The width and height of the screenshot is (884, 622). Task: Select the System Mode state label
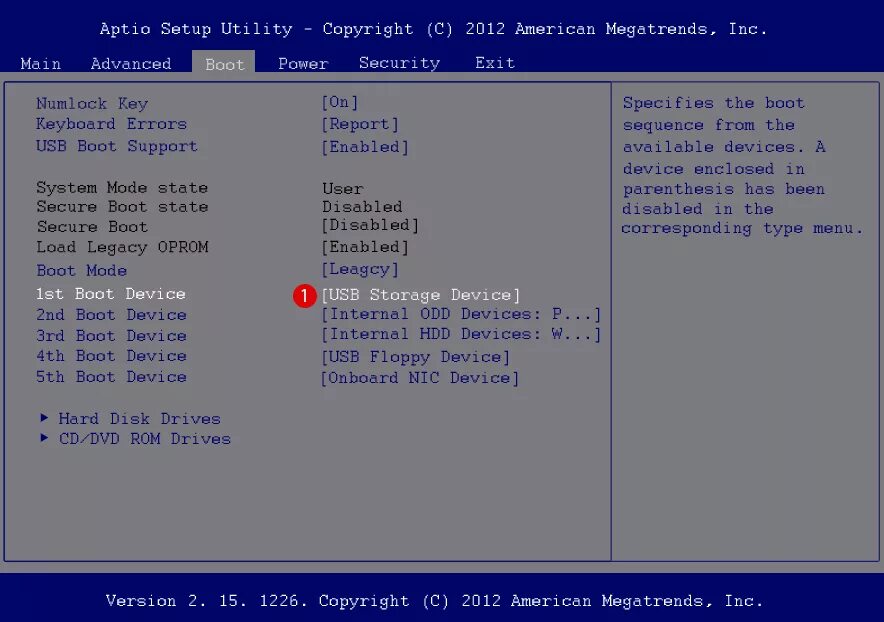point(122,187)
